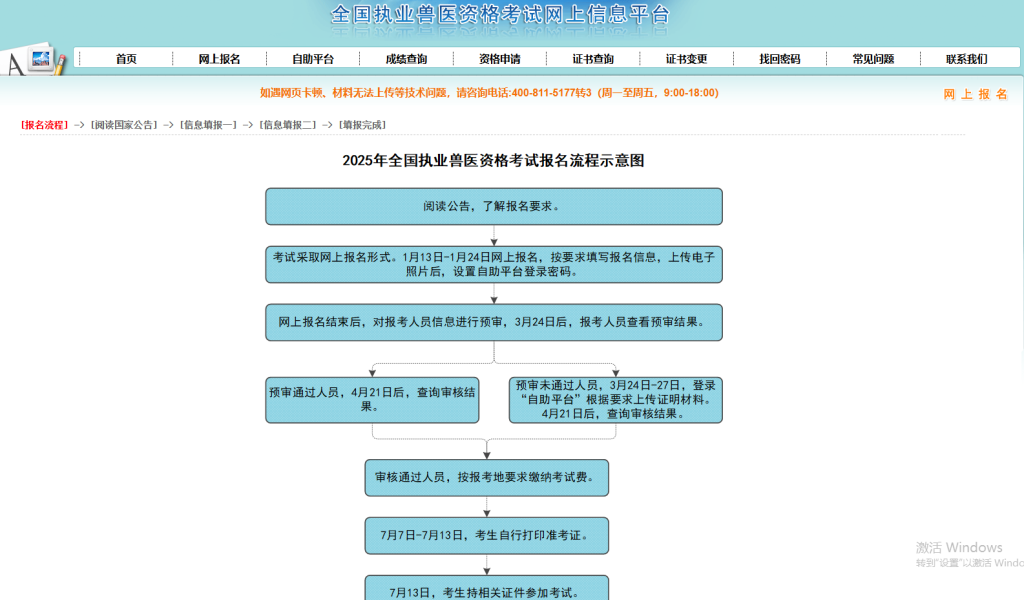Open the 自助平台 self-service platform menu
This screenshot has width=1024, height=600.
(311, 57)
